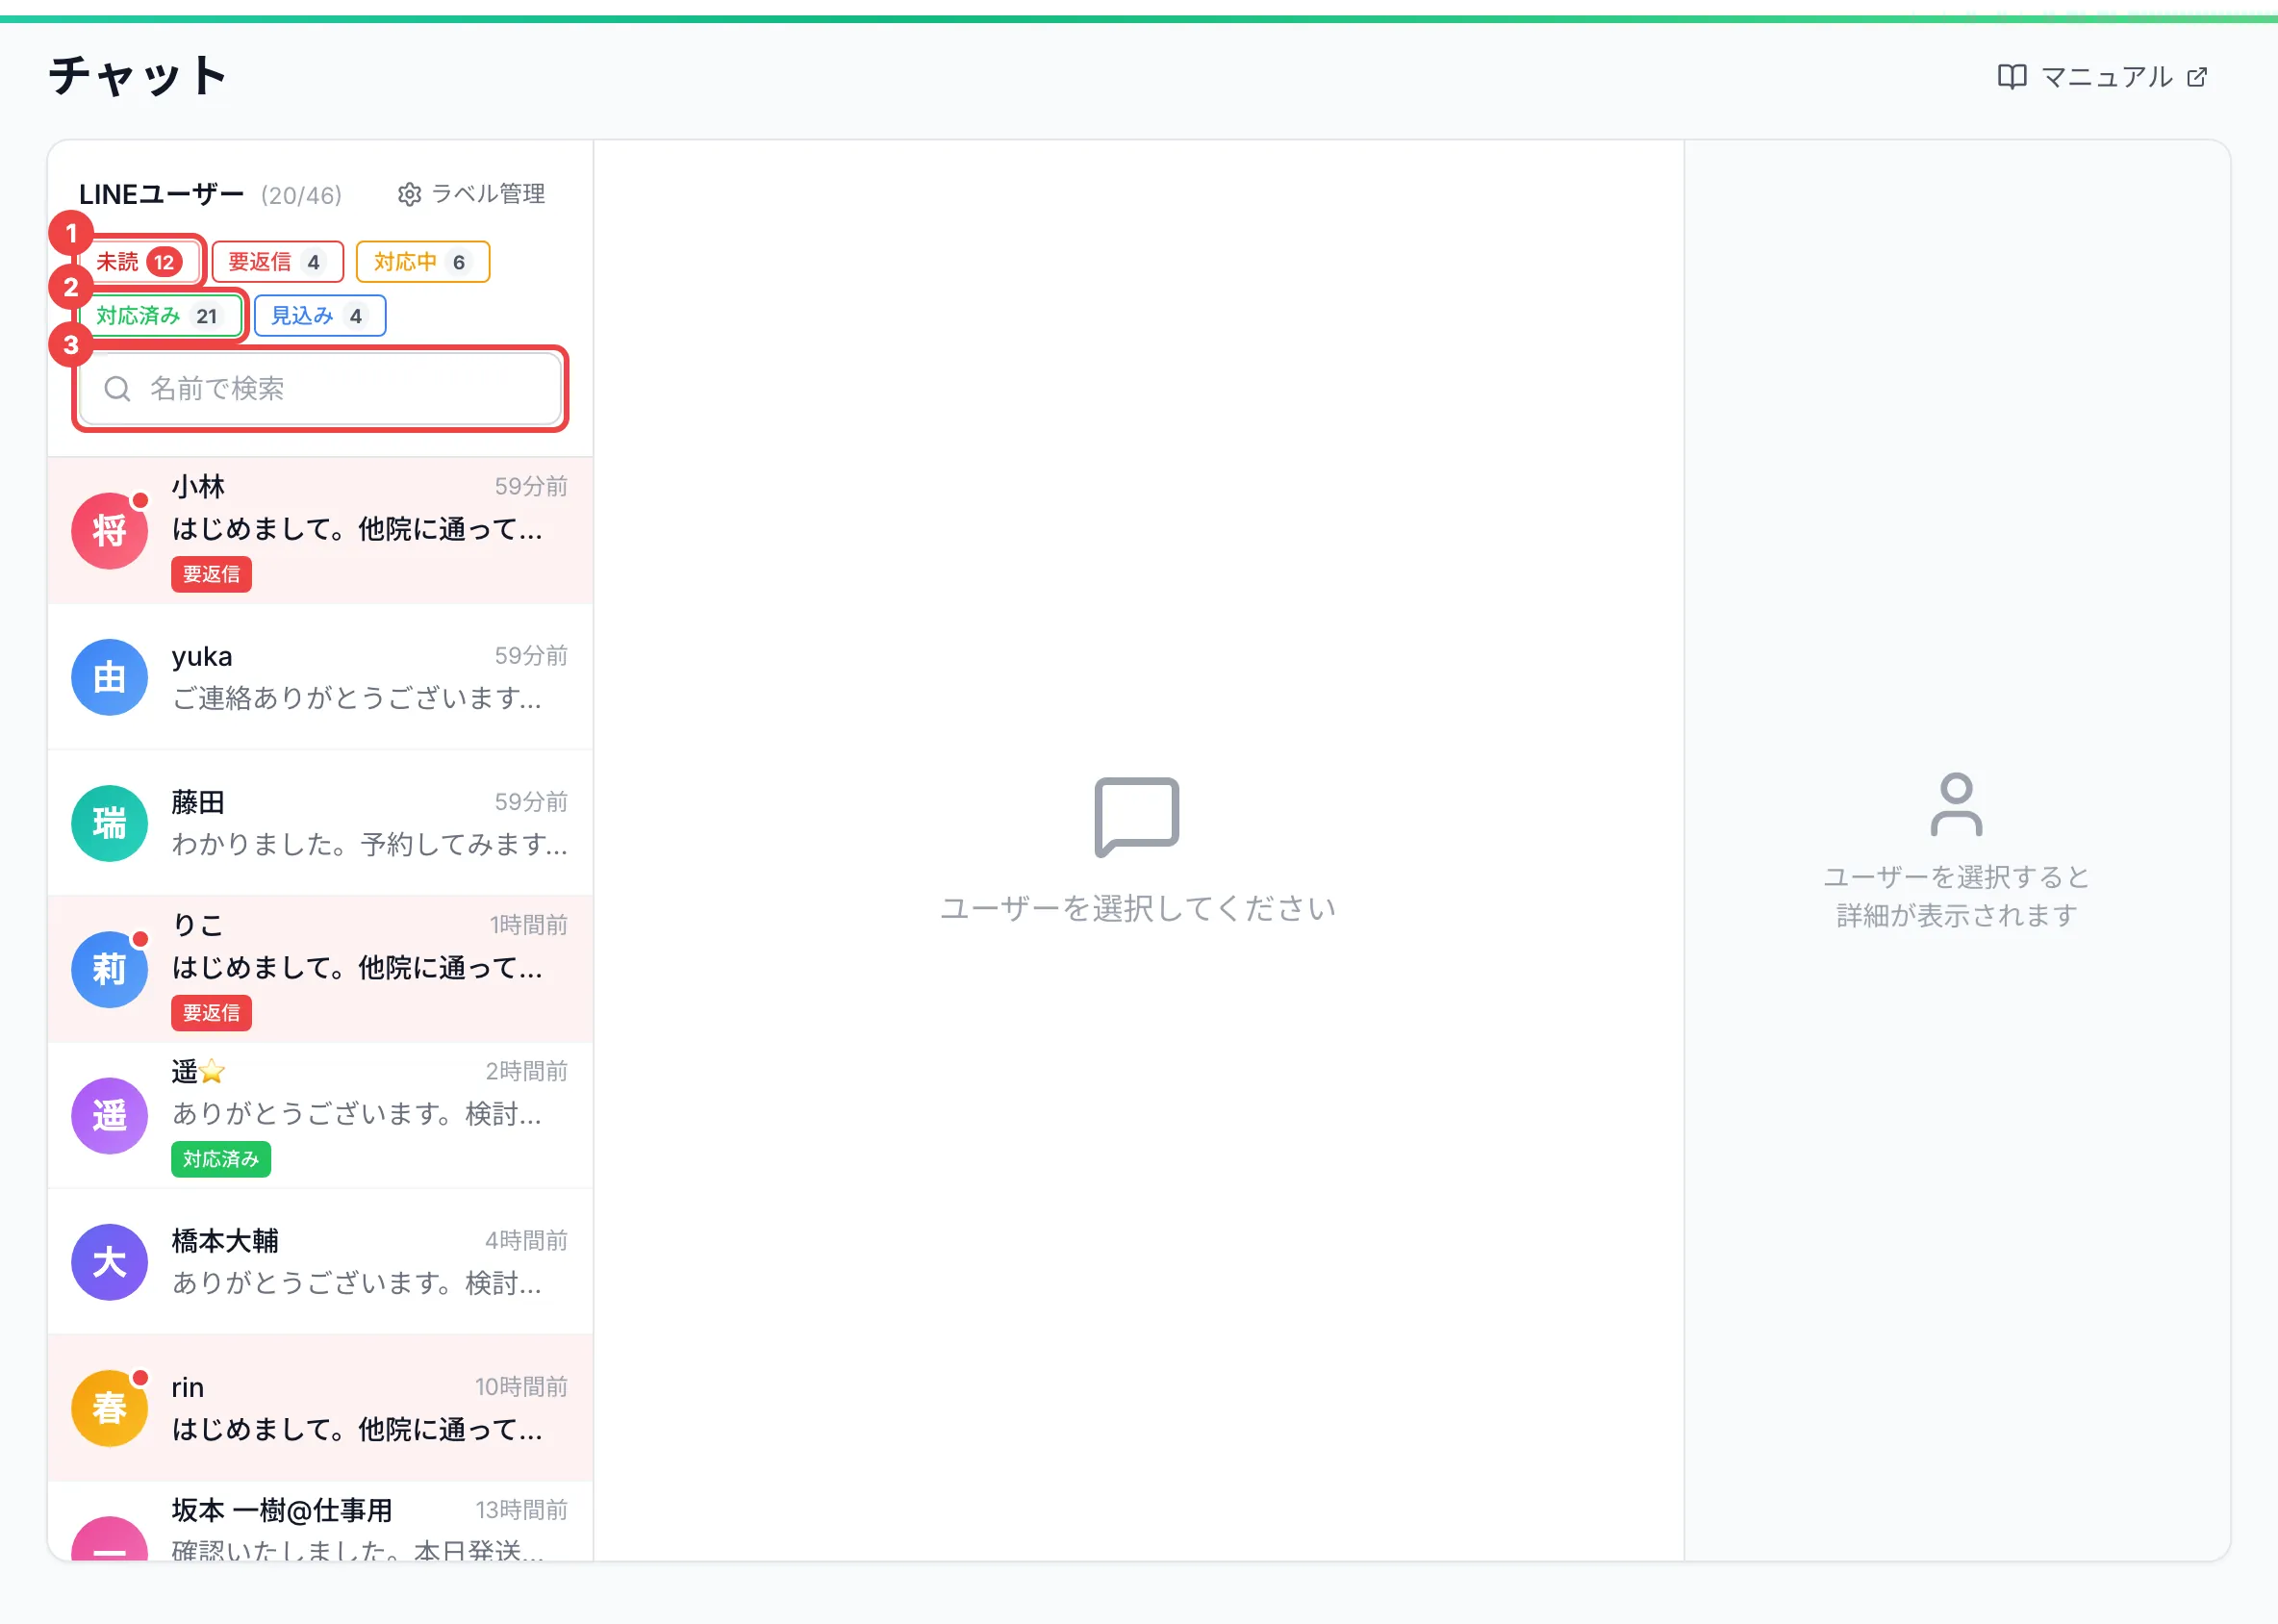The image size is (2278, 1624).
Task: Open the 橋本大輔 conversation
Action: (x=320, y=1261)
